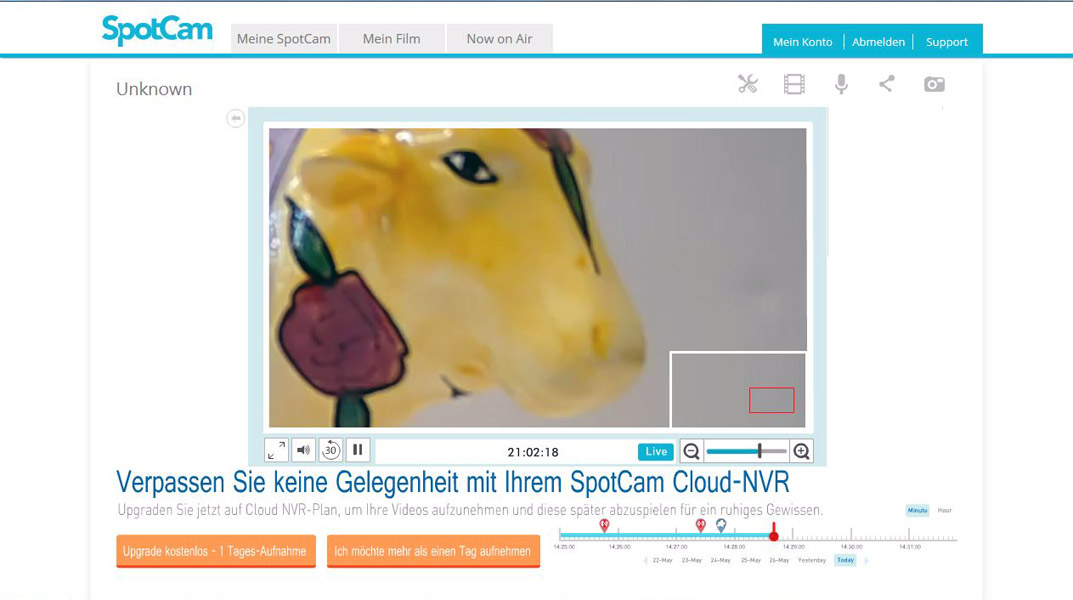Image resolution: width=1073 pixels, height=600 pixels.
Task: Click the next dates arrow after Today
Action: tap(866, 560)
